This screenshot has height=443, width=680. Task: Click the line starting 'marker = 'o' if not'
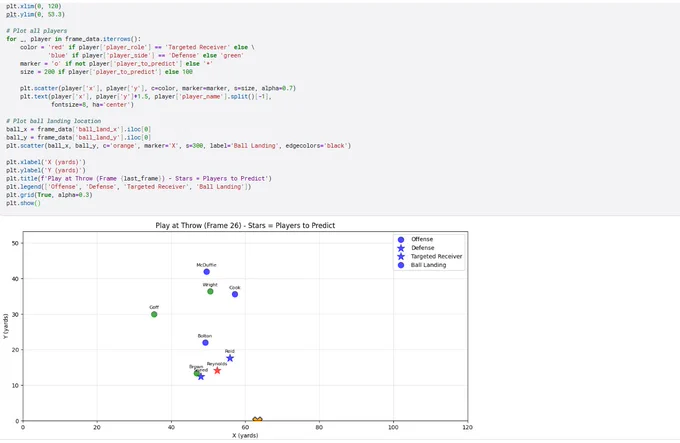[x=116, y=64]
